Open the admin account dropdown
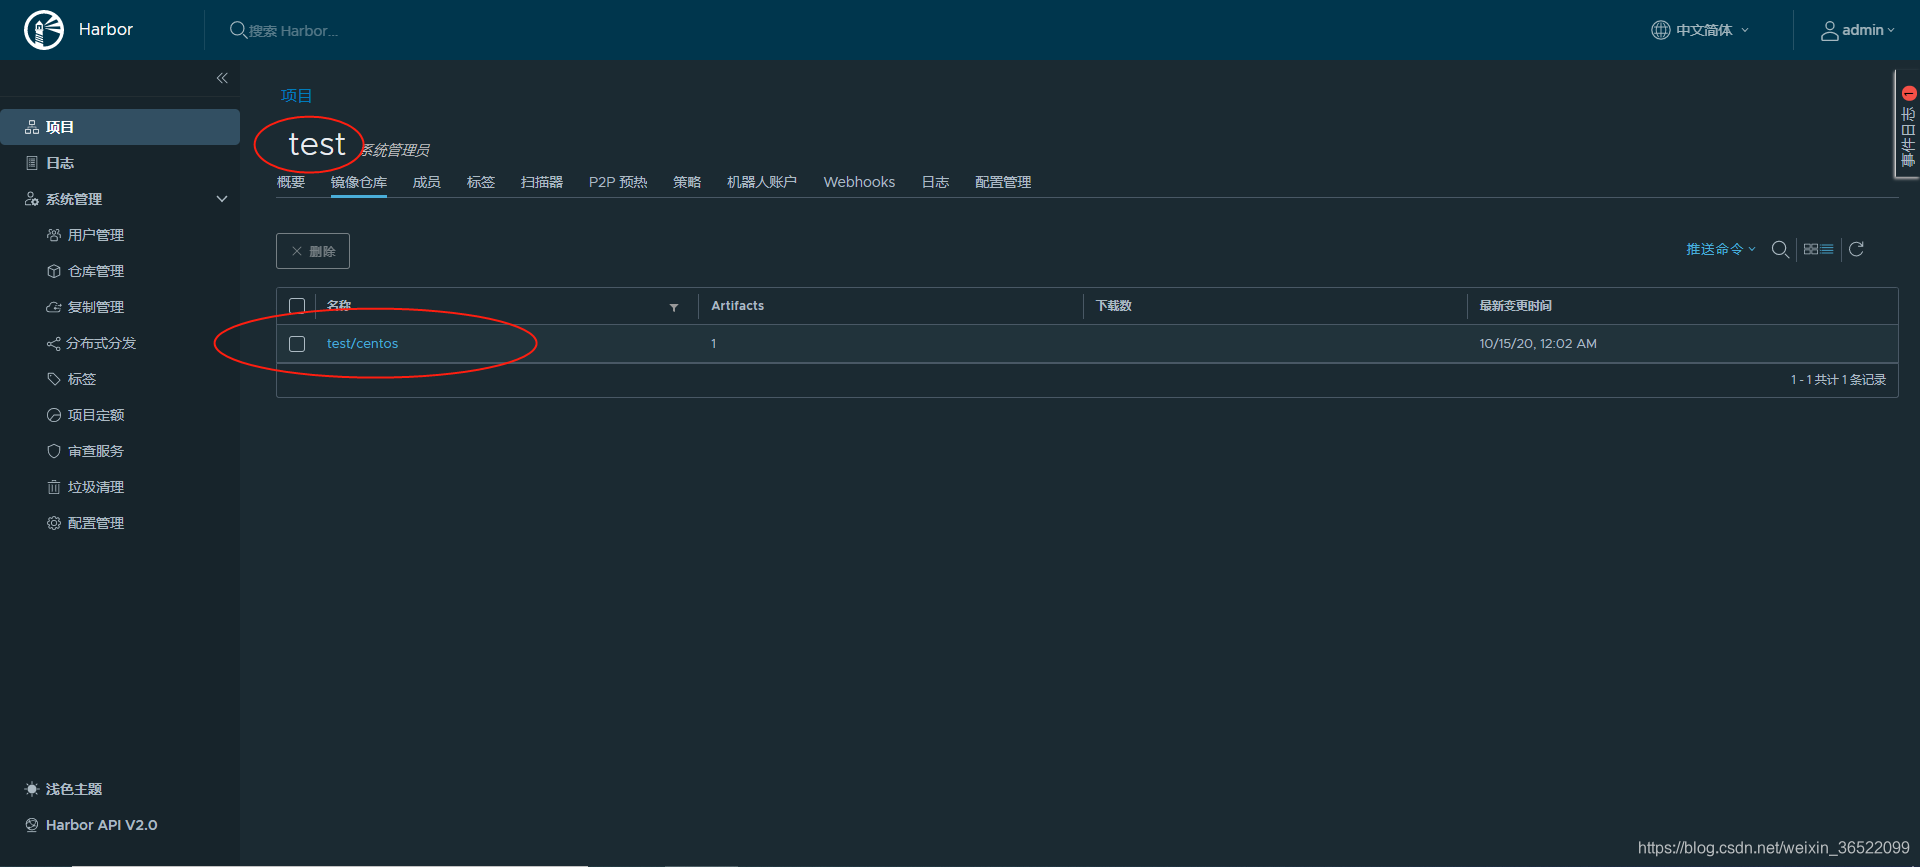 coord(1858,30)
